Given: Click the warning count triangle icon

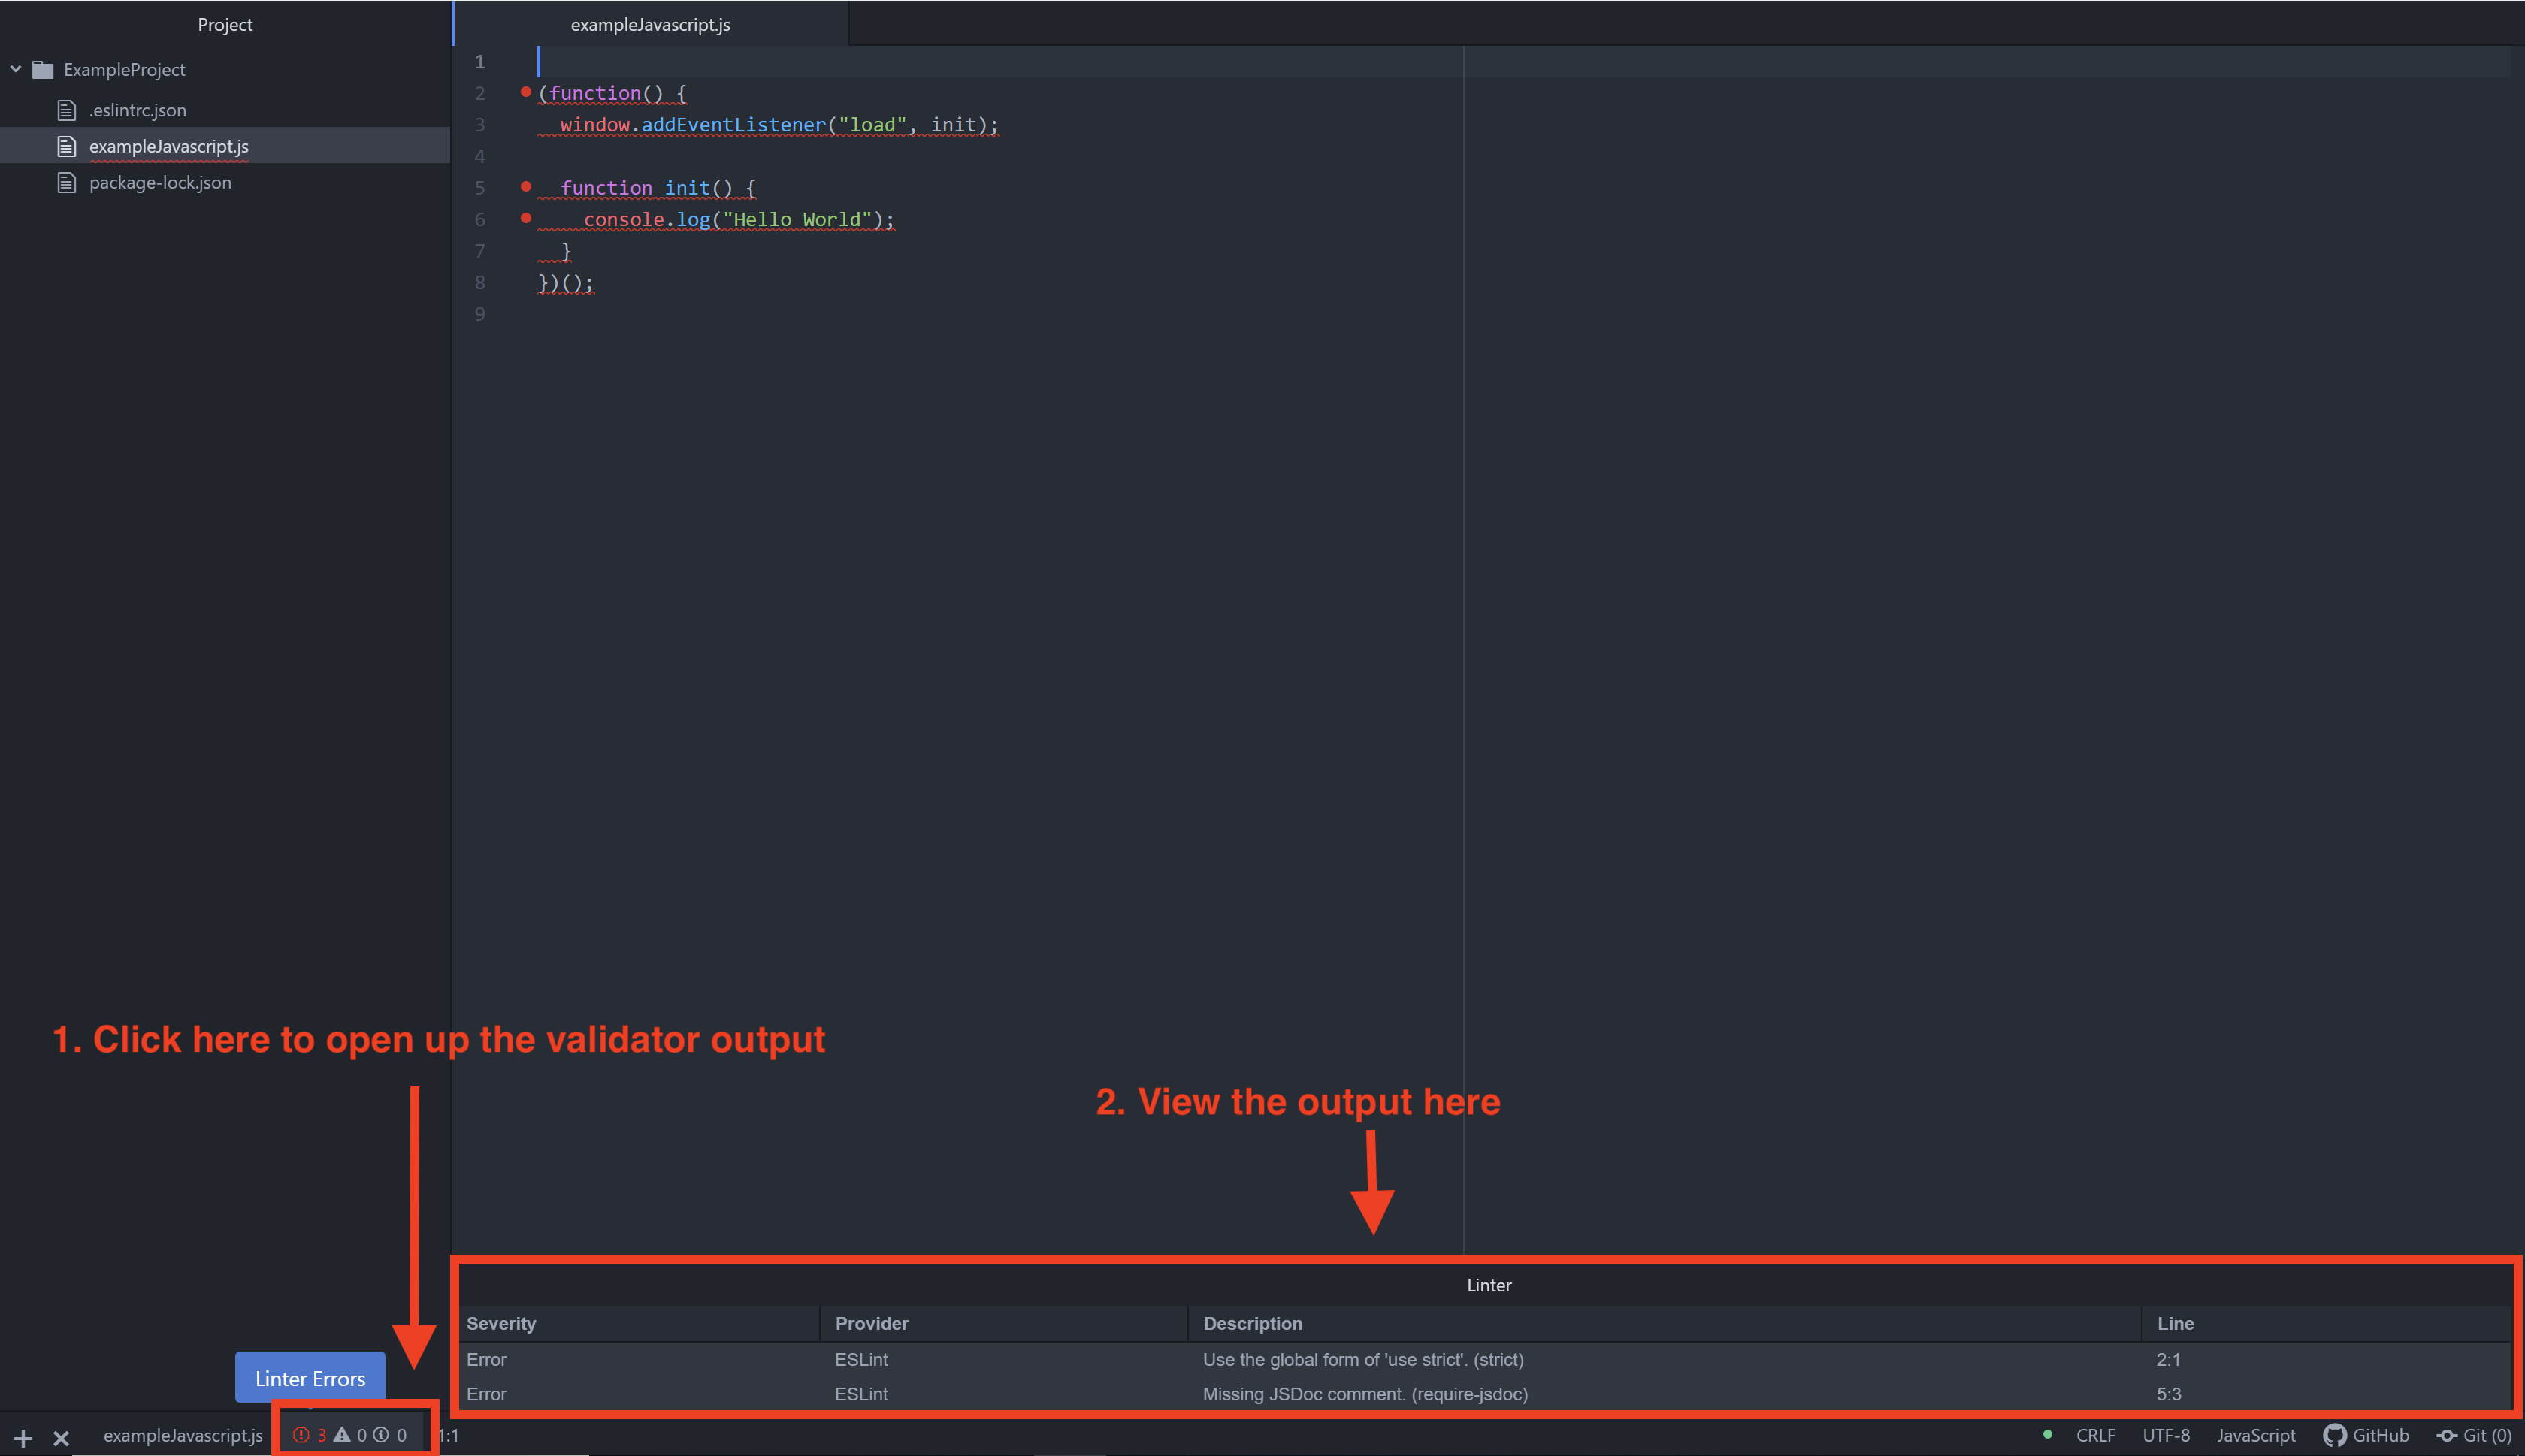Looking at the screenshot, I should point(343,1434).
